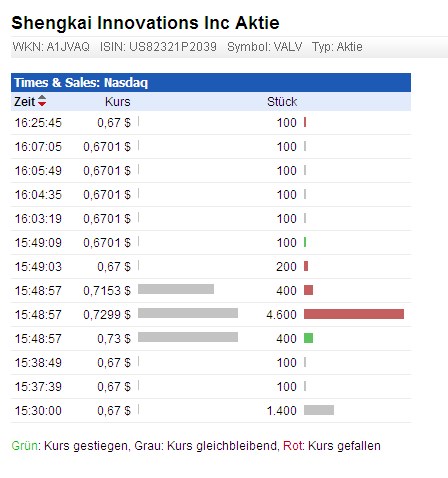Click the green volume bar at price 0,73 $

point(308,338)
